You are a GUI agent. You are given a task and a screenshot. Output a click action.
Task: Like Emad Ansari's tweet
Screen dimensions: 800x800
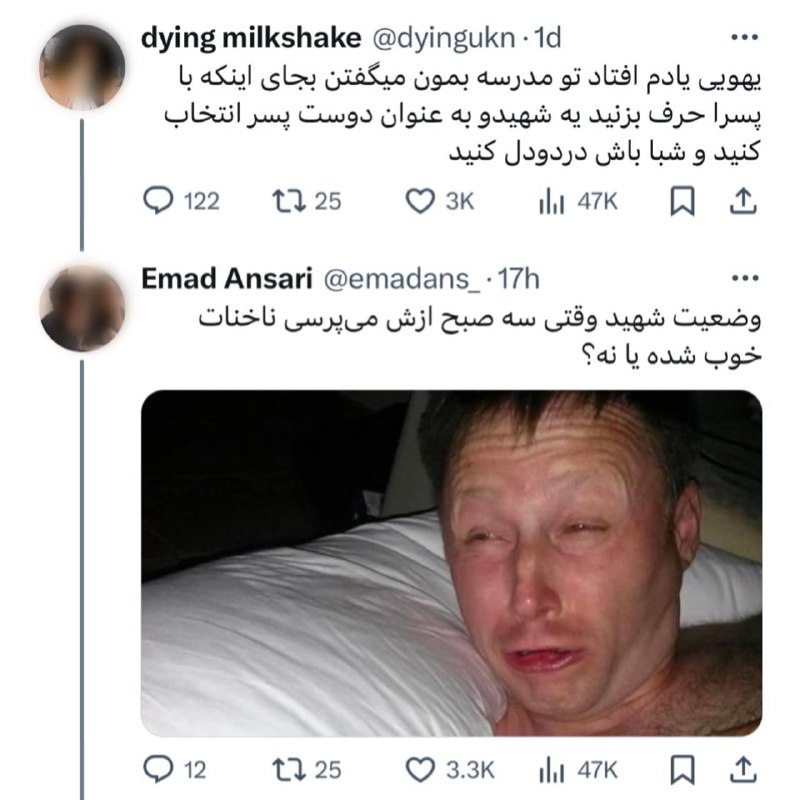pos(418,769)
